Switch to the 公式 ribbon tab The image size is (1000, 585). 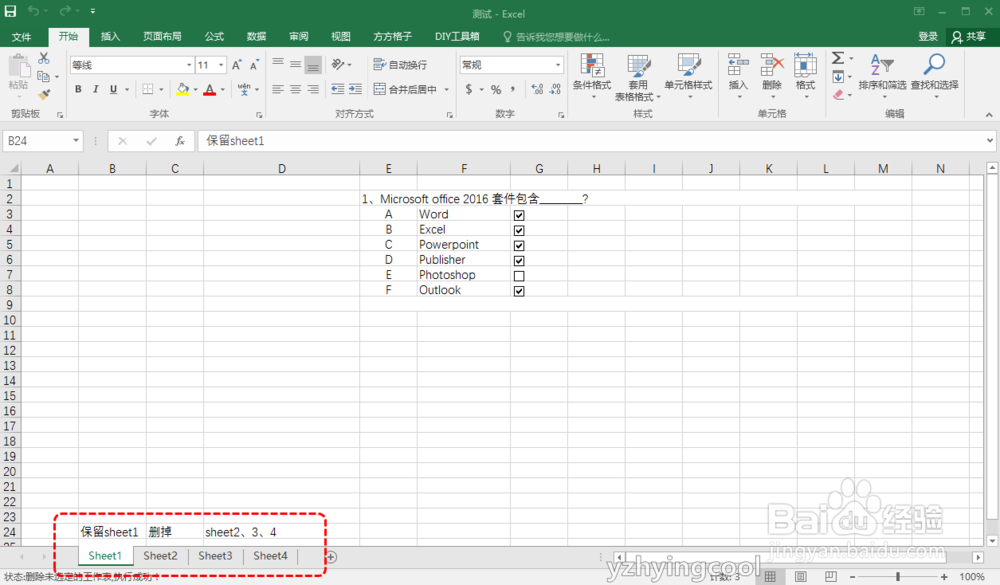(x=214, y=36)
